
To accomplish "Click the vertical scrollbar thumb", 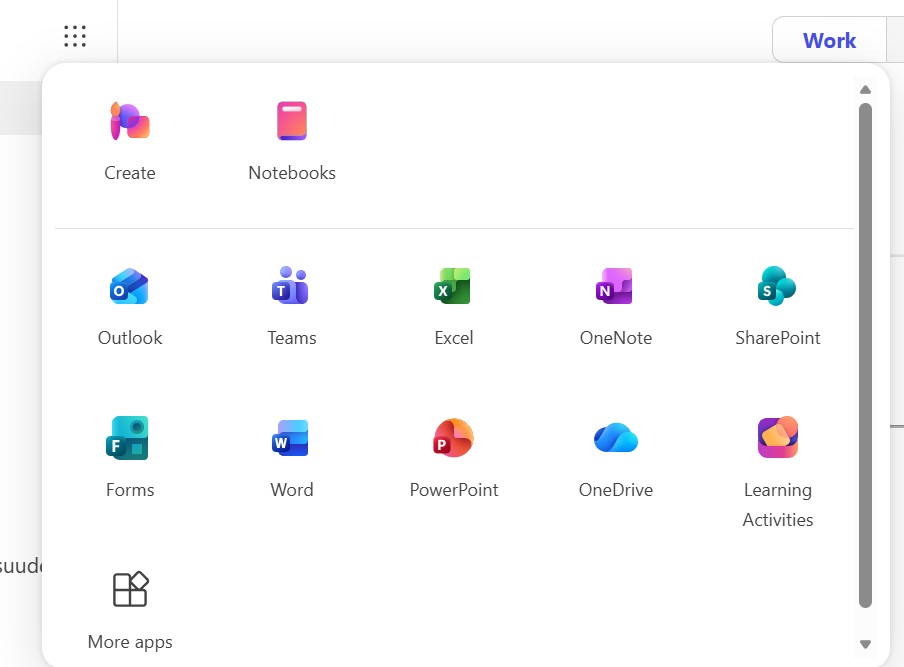I will click(865, 355).
